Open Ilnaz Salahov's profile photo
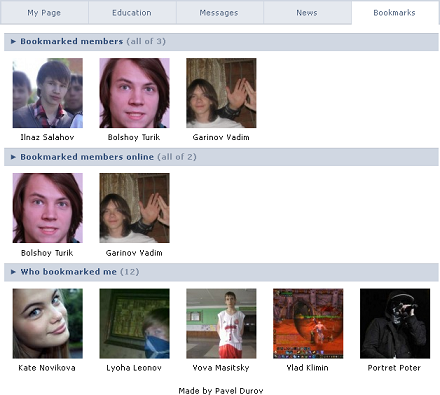 pyautogui.click(x=48, y=93)
